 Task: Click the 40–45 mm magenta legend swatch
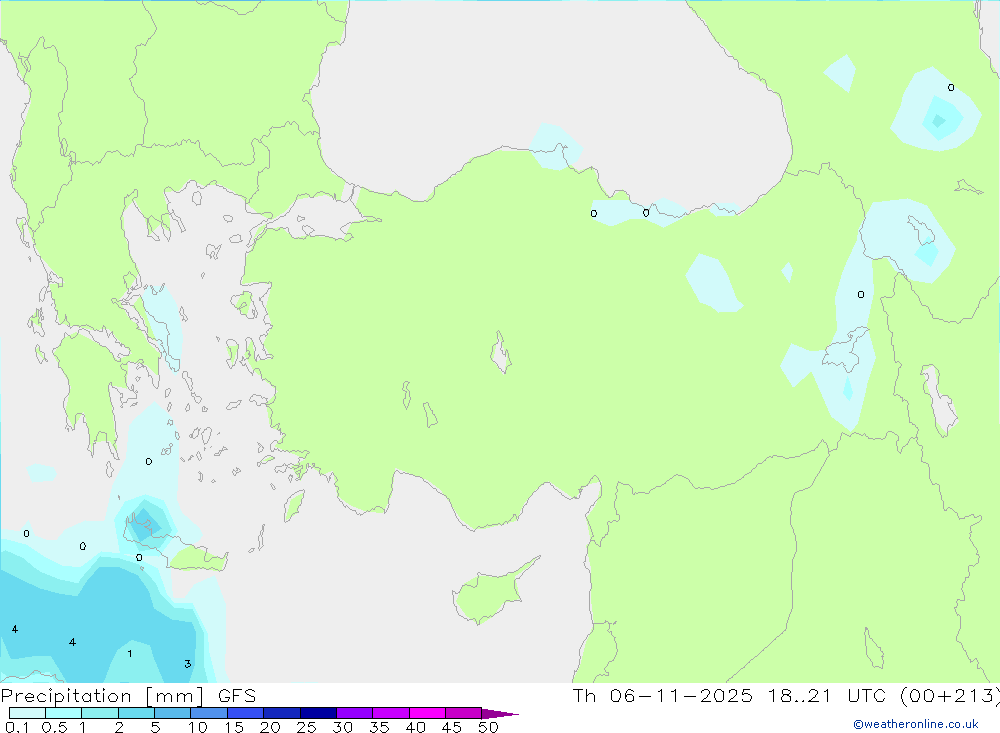click(x=427, y=713)
